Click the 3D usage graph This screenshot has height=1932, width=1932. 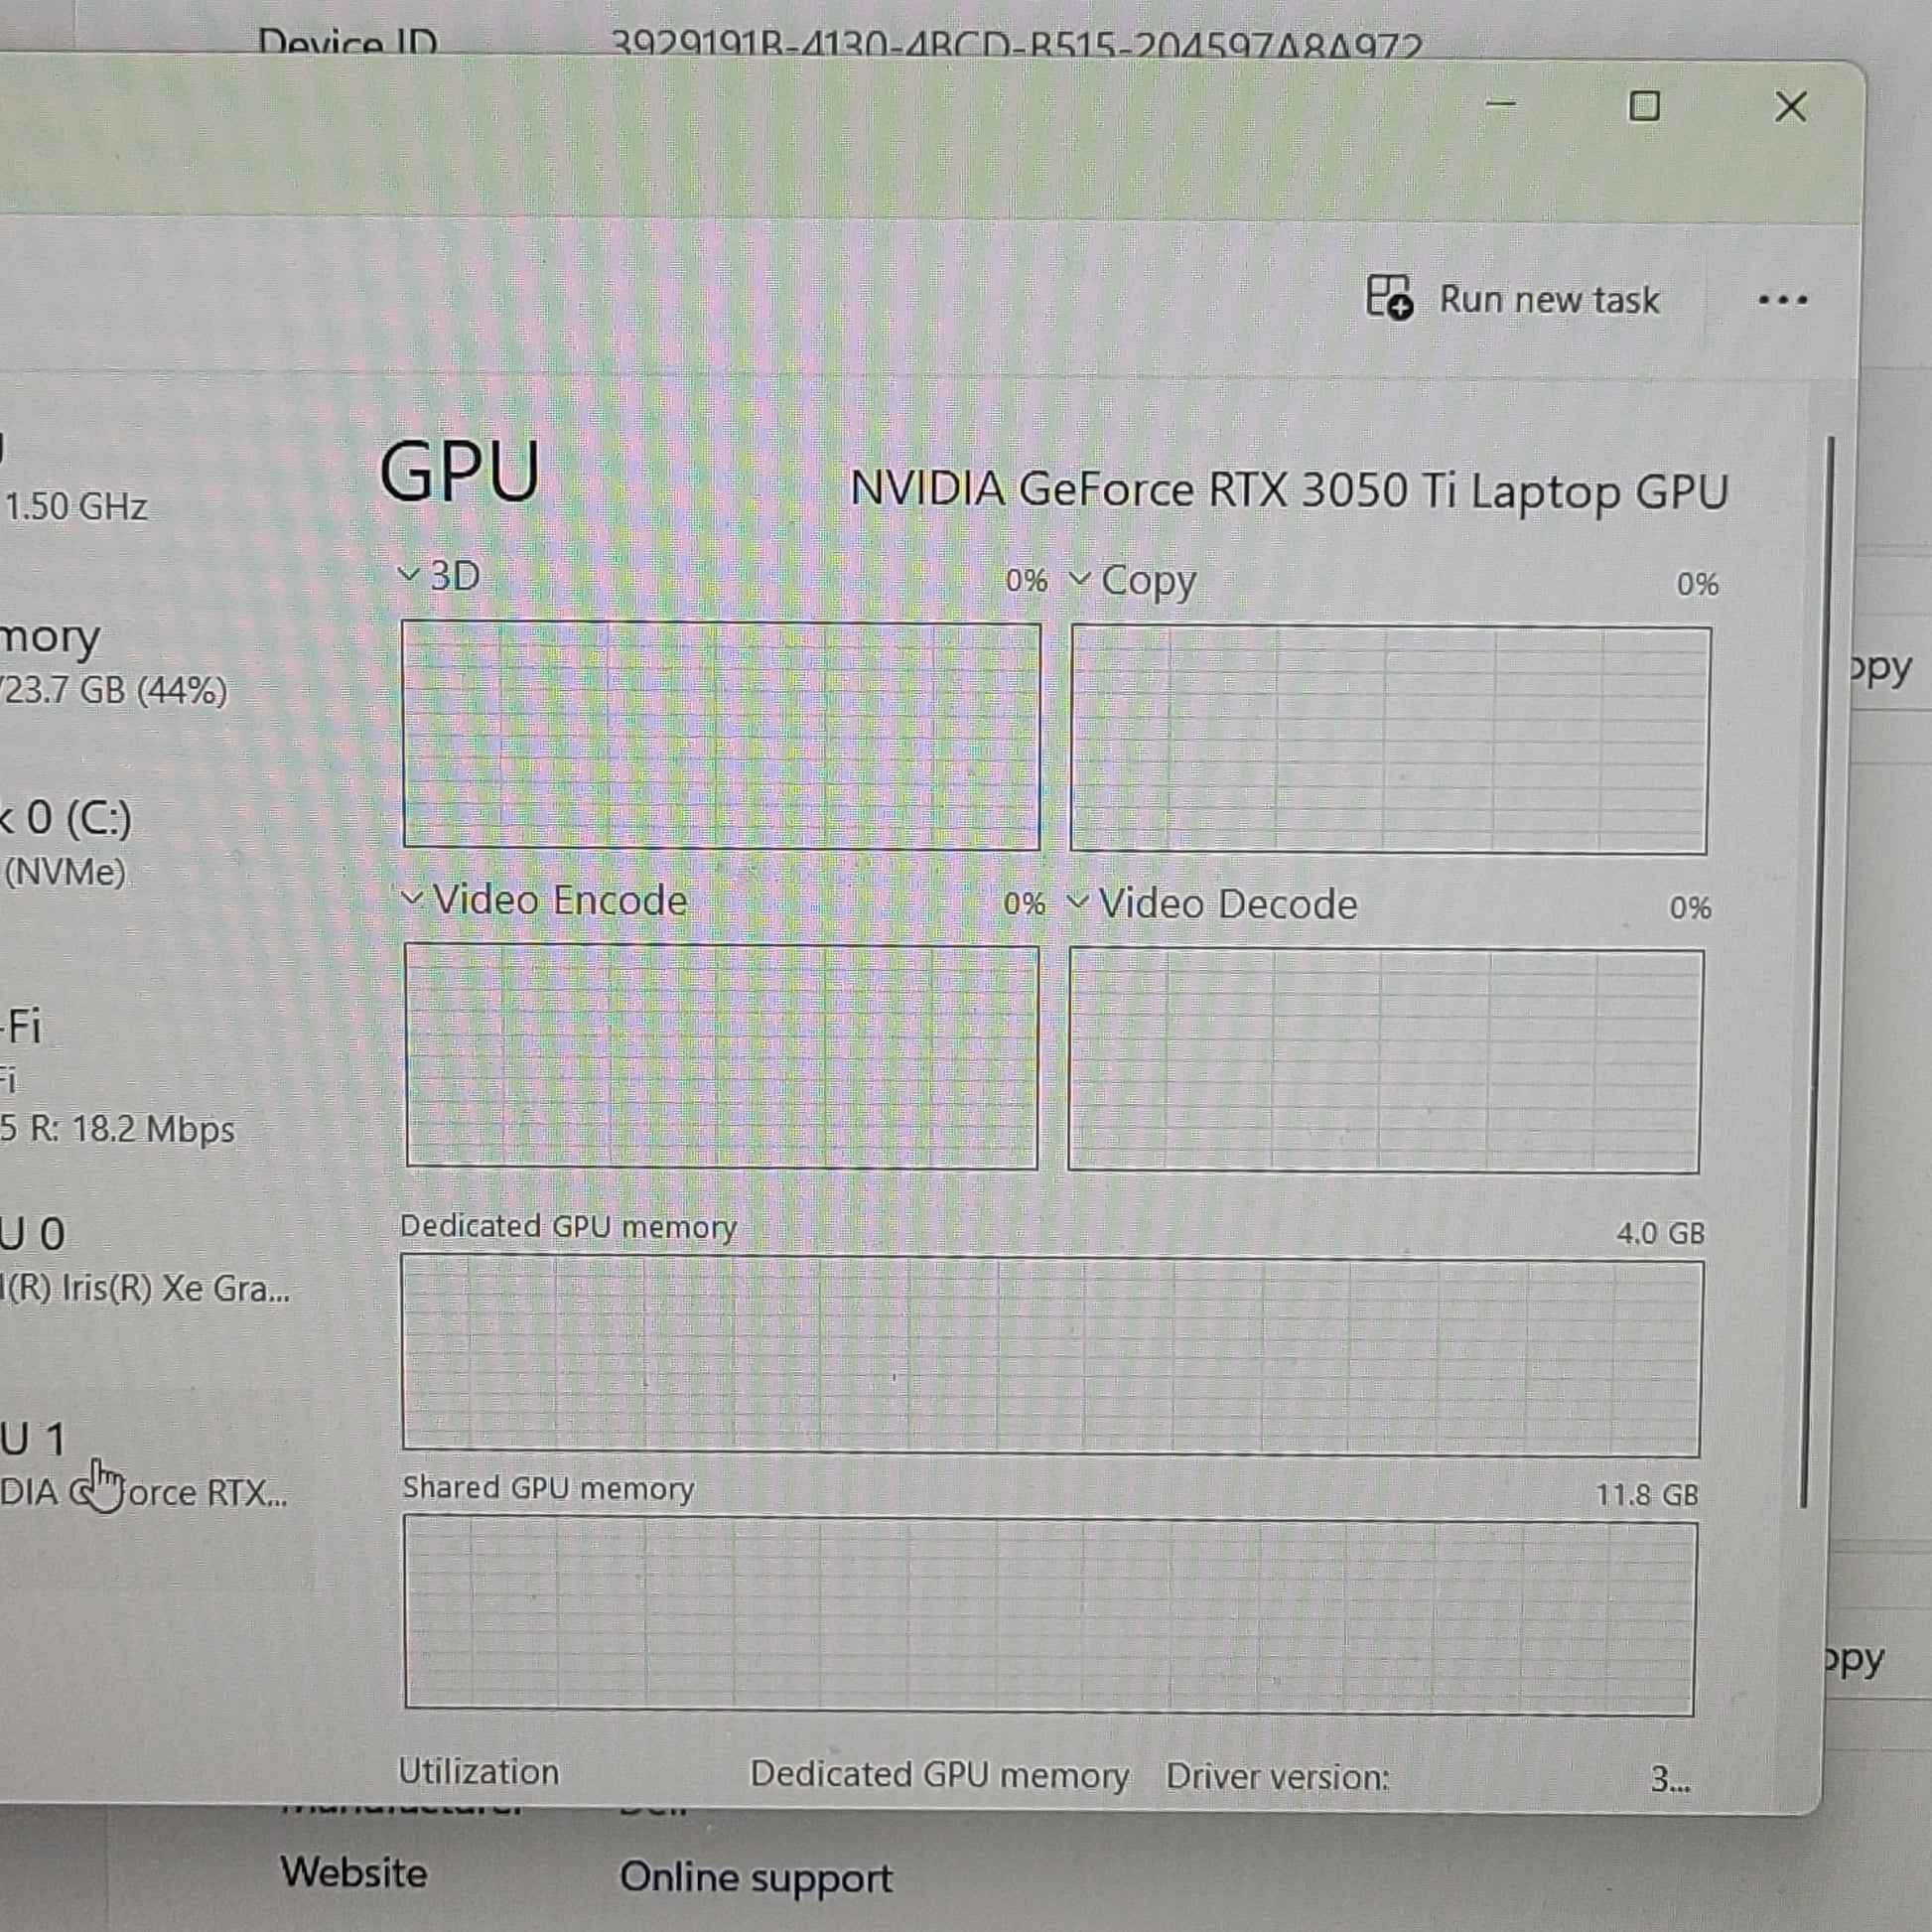pos(721,736)
